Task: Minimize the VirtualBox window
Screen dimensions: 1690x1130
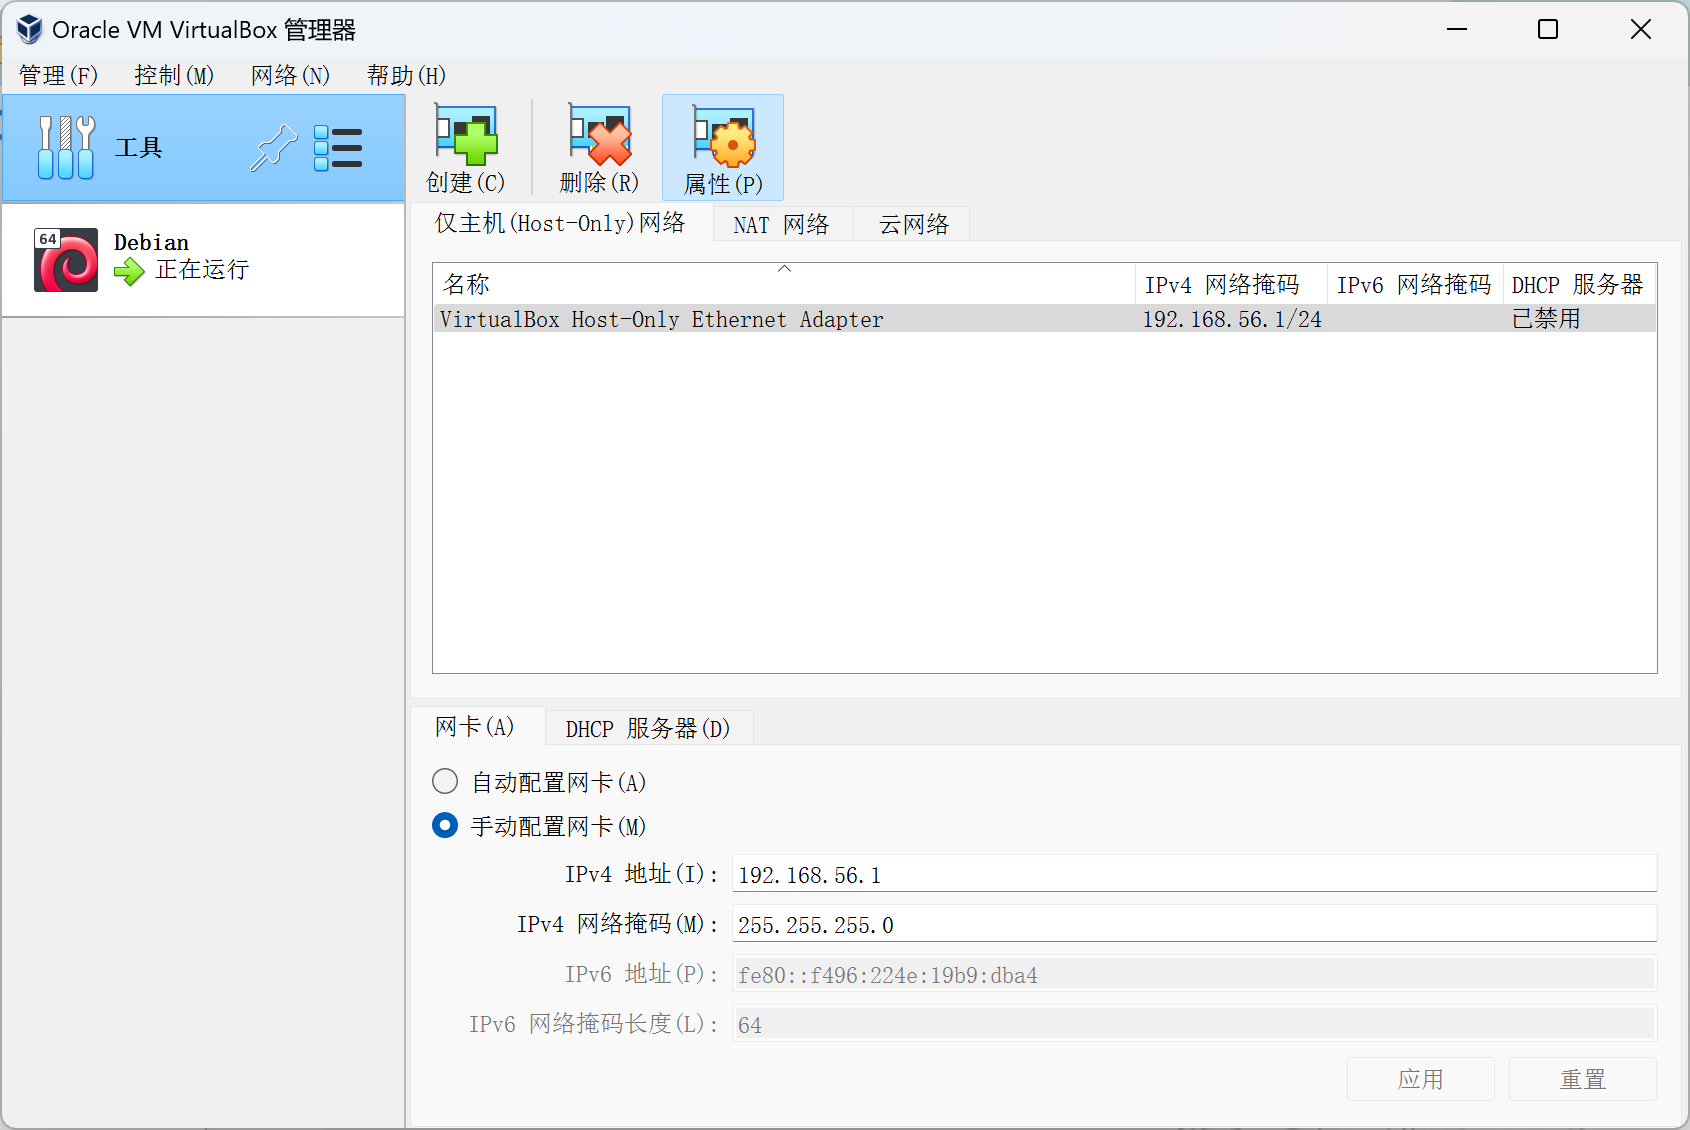Action: [1457, 29]
